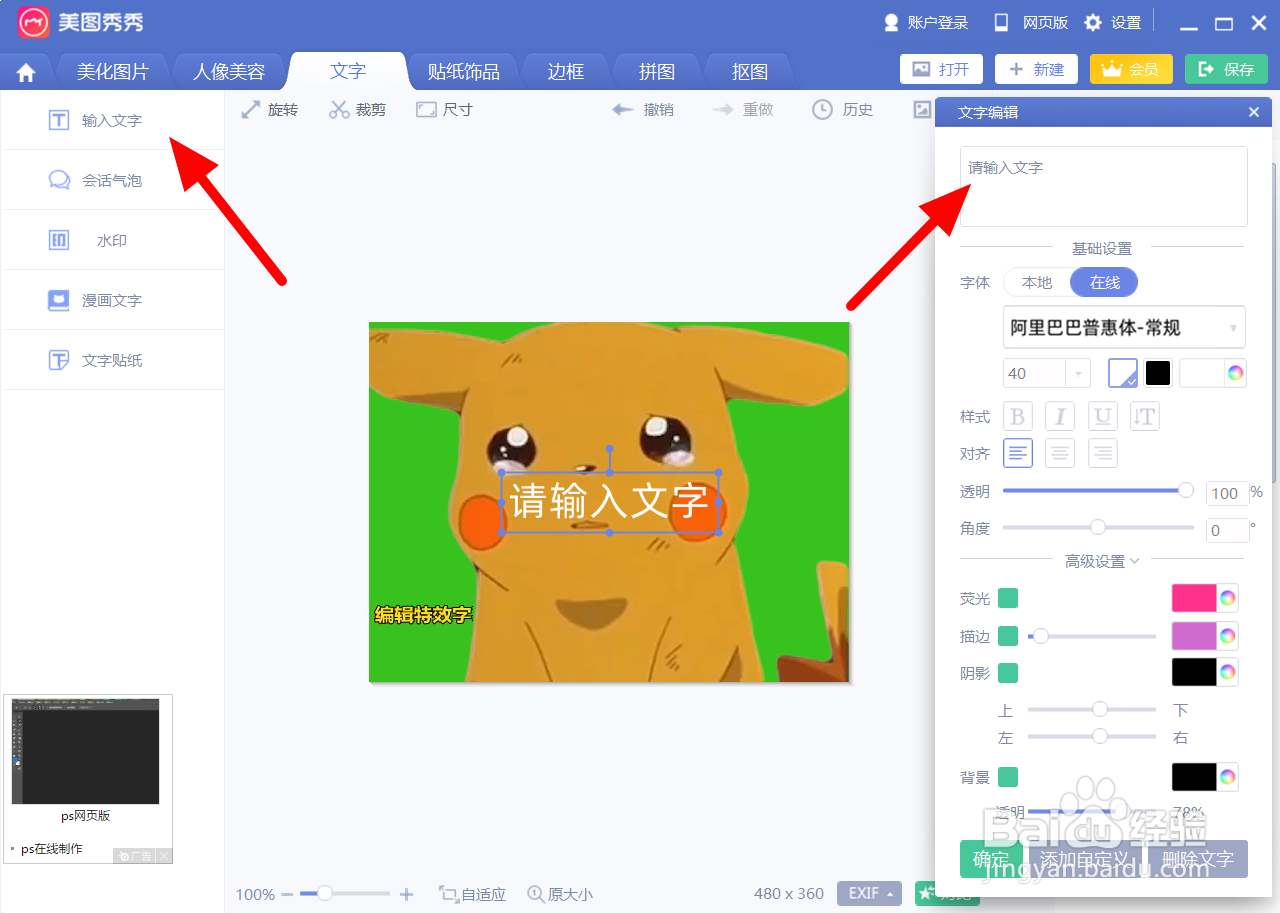Image resolution: width=1280 pixels, height=913 pixels.
Task: Open font dropdown 阿里巴巴普惠体-常规
Action: coord(1124,327)
